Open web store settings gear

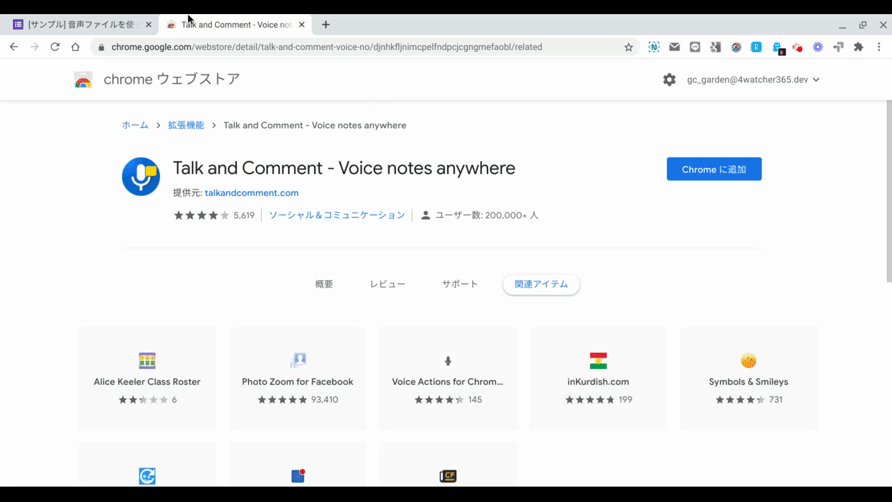(x=669, y=80)
